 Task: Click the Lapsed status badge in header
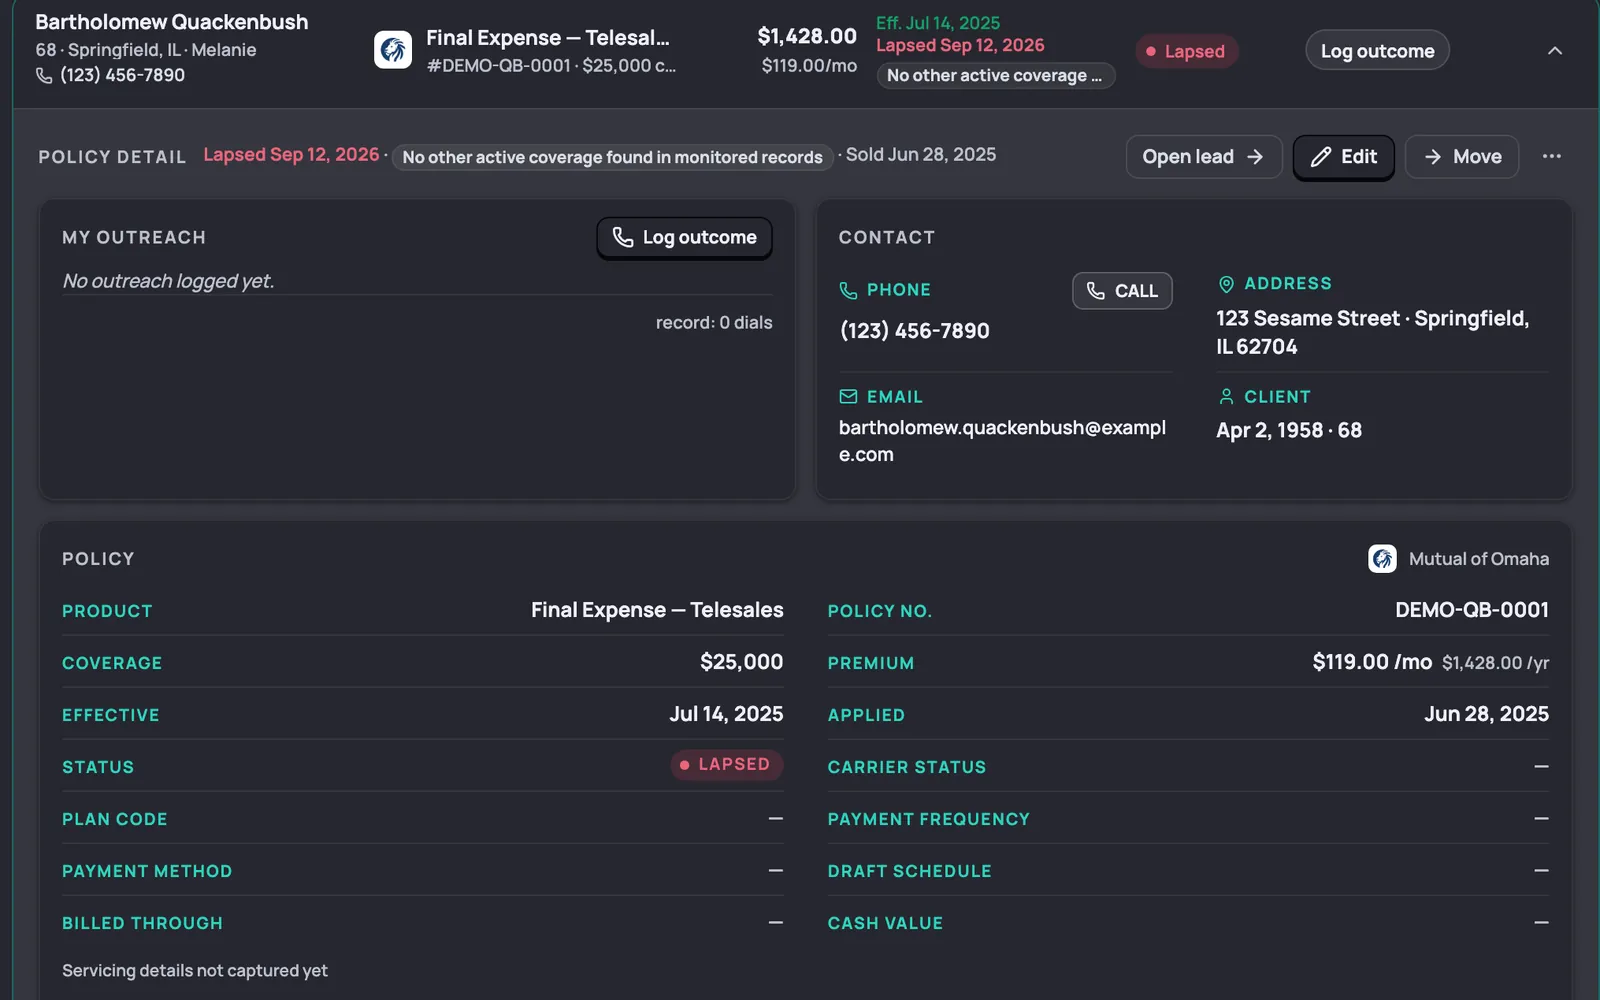coord(1186,51)
